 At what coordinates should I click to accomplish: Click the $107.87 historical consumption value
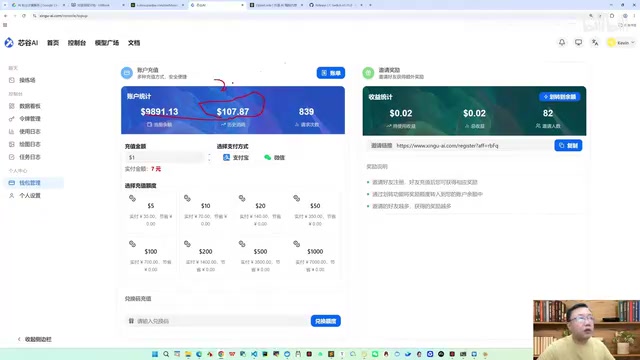coord(233,111)
